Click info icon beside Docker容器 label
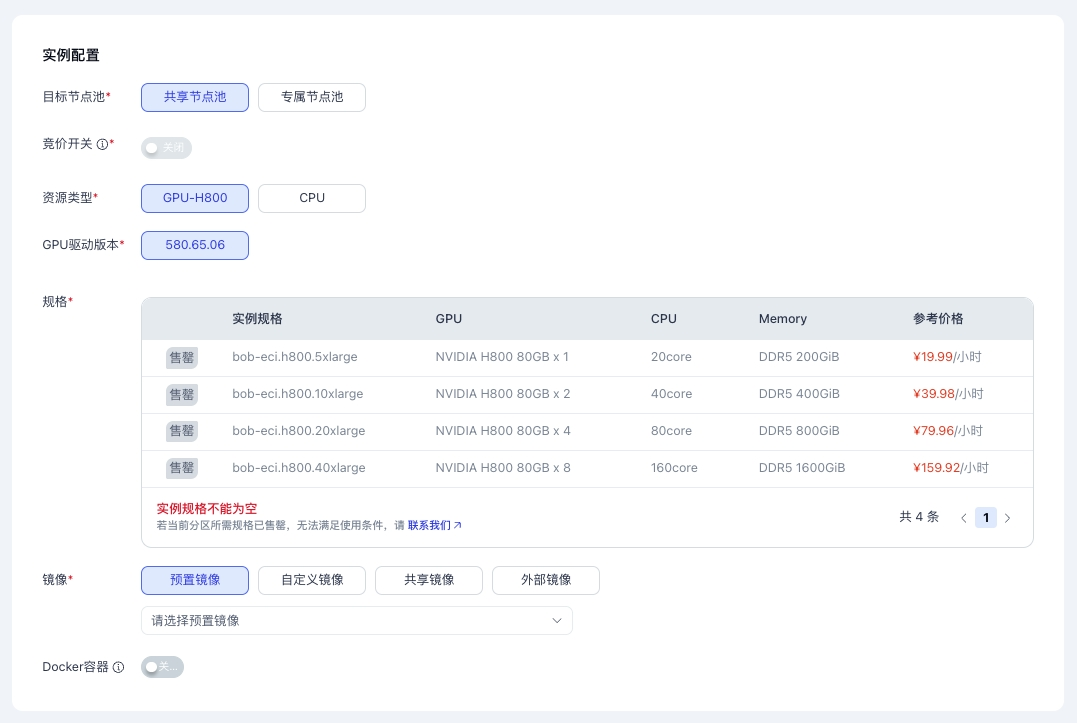The width and height of the screenshot is (1077, 723). [x=118, y=667]
